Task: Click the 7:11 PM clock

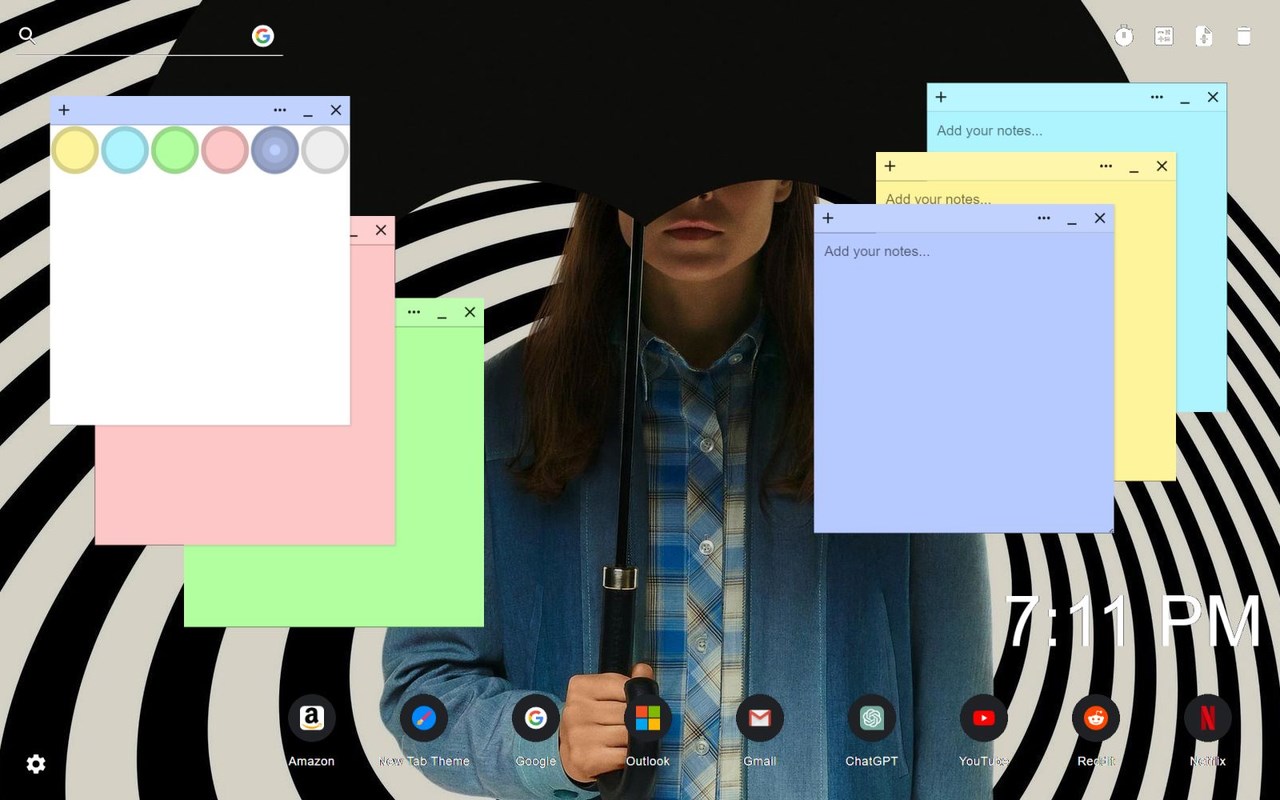Action: (x=1133, y=622)
